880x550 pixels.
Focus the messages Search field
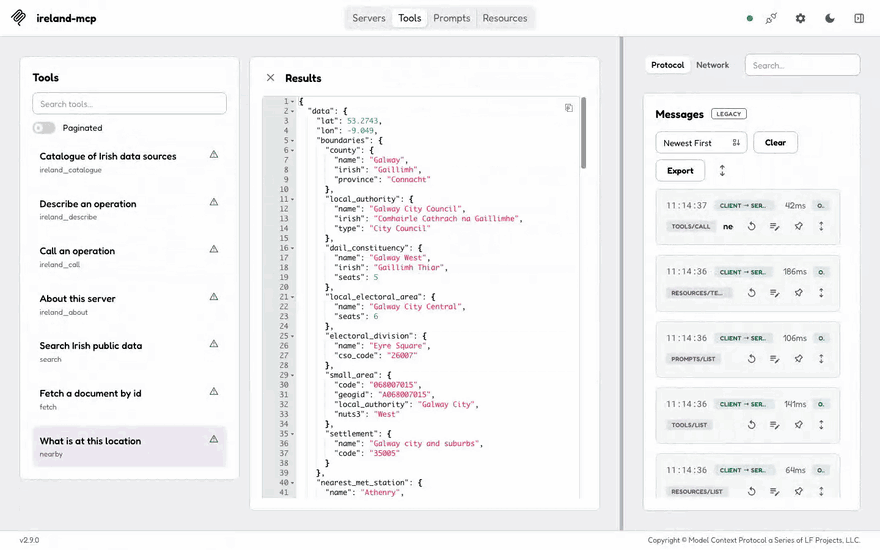(803, 65)
